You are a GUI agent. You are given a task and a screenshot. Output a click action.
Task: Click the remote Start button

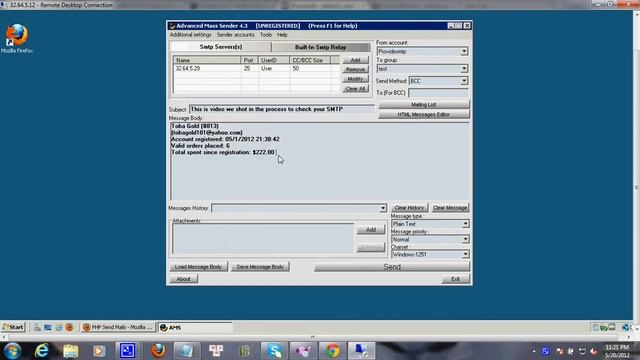click(x=13, y=327)
